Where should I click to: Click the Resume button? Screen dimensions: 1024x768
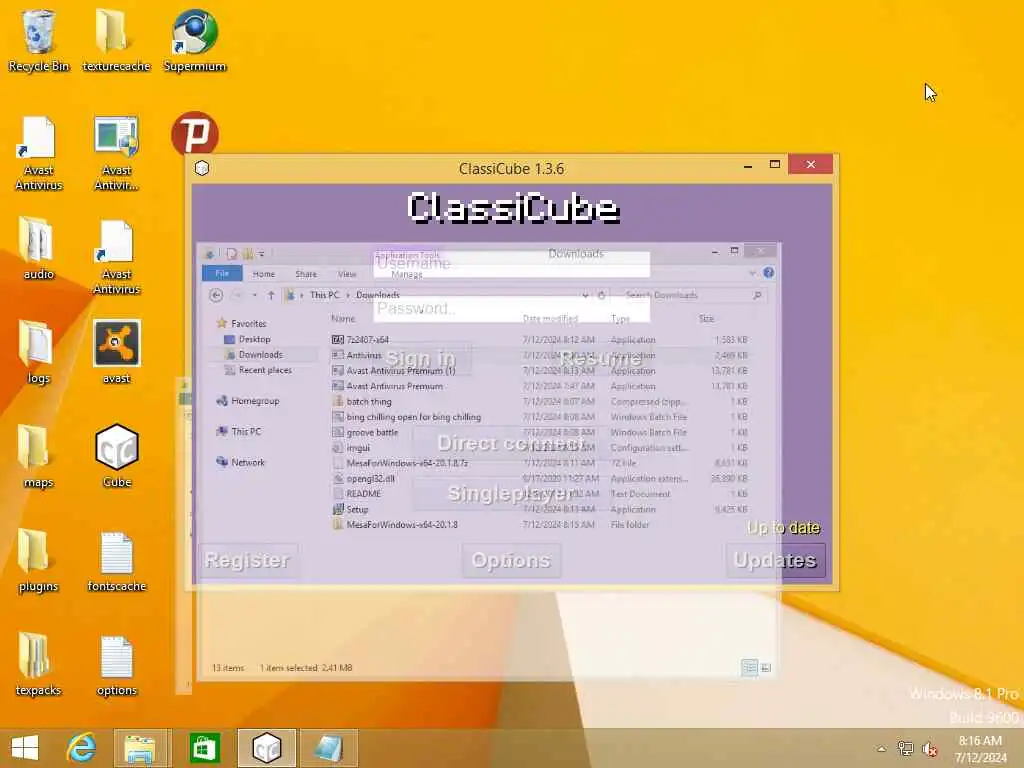(x=601, y=359)
